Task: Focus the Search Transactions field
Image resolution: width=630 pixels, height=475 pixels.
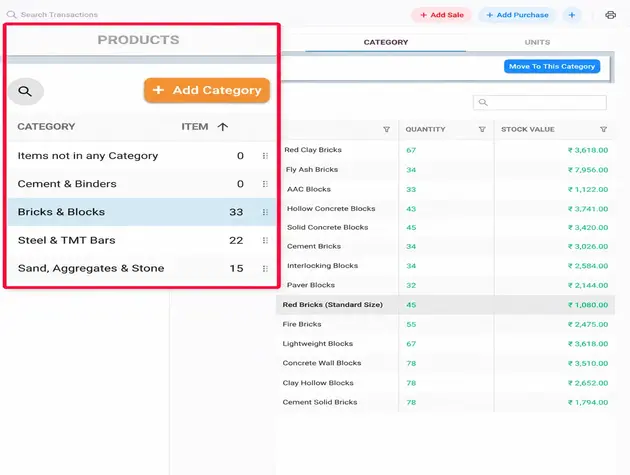Action: (x=59, y=14)
